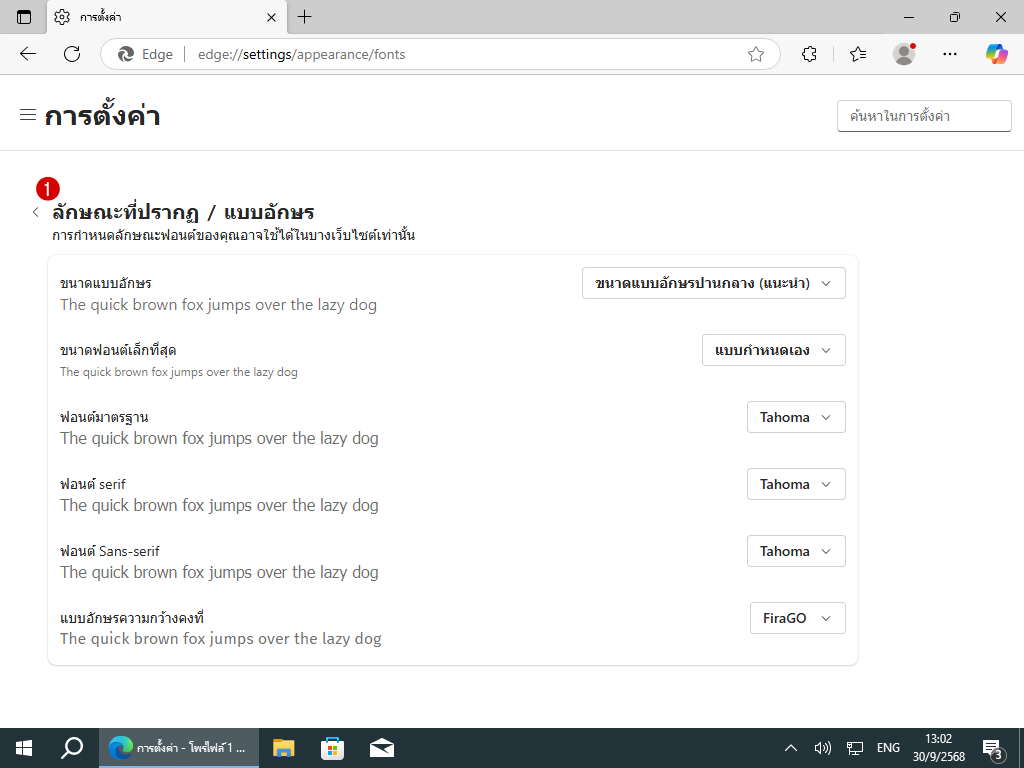The width and height of the screenshot is (1024, 768).
Task: Open the Extensions puzzle icon
Action: point(810,54)
